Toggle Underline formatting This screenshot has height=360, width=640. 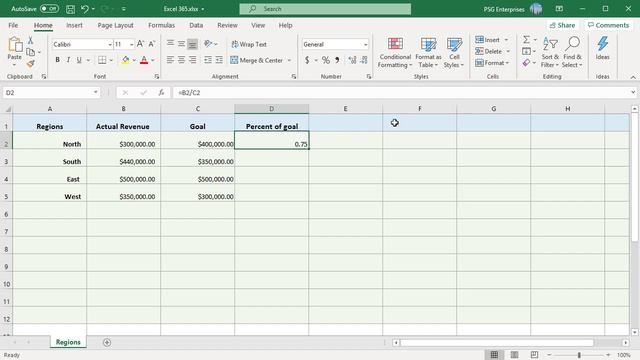tap(79, 60)
